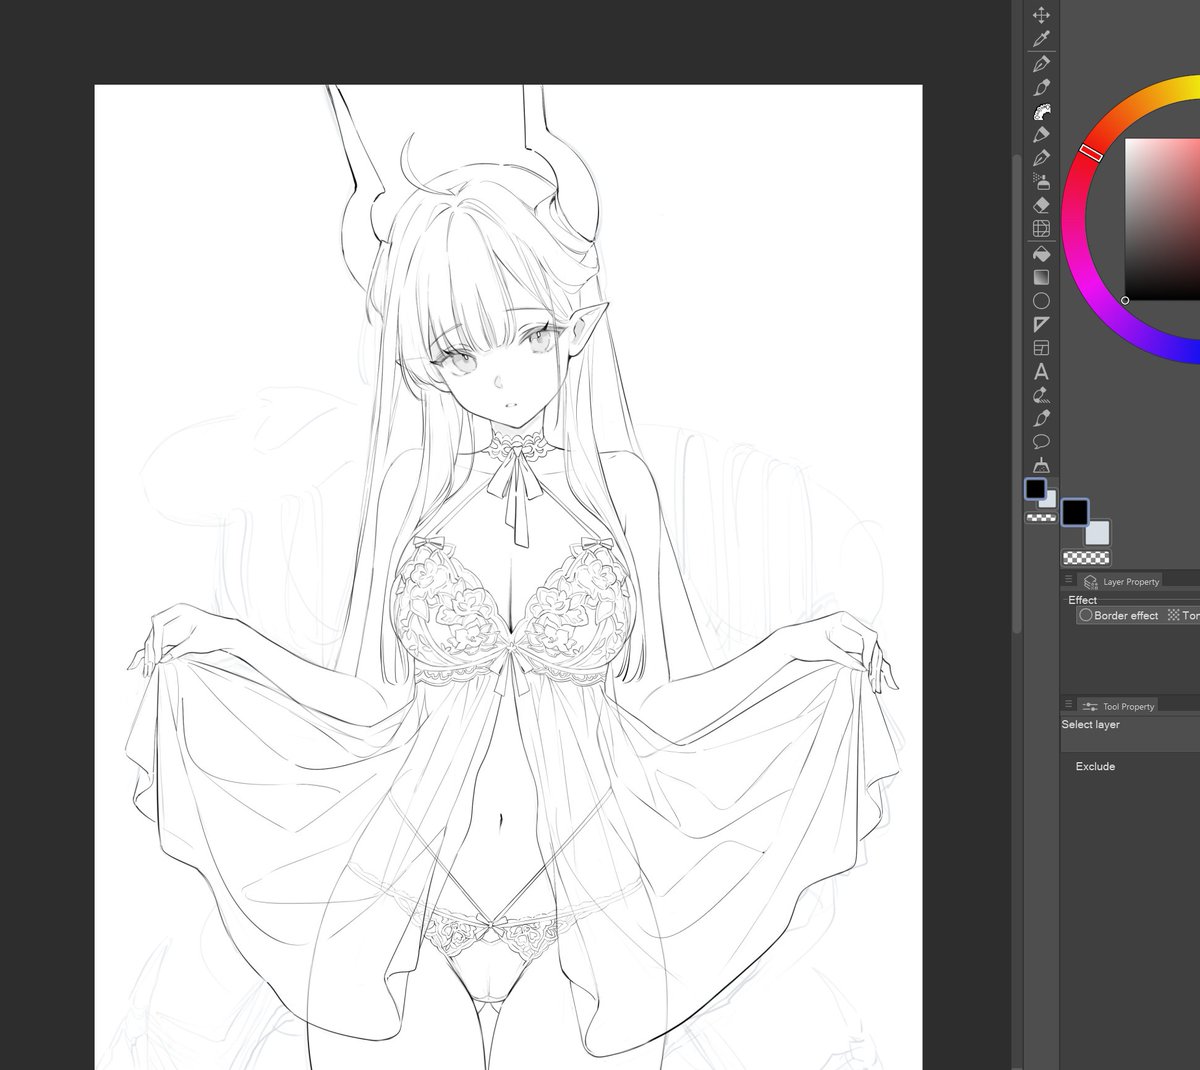Select the Text tool
Screen dimensions: 1200x1070
coord(1041,371)
